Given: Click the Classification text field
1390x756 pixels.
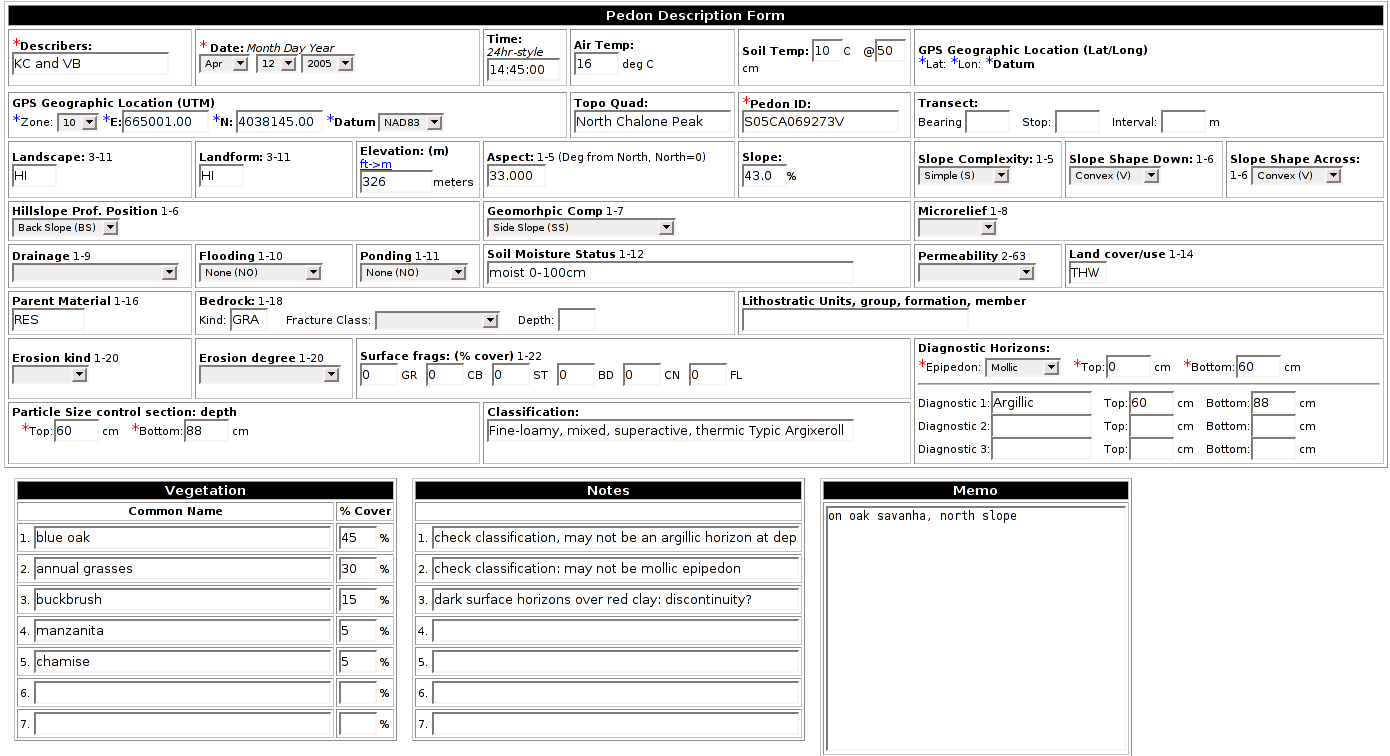Looking at the screenshot, I should 669,431.
